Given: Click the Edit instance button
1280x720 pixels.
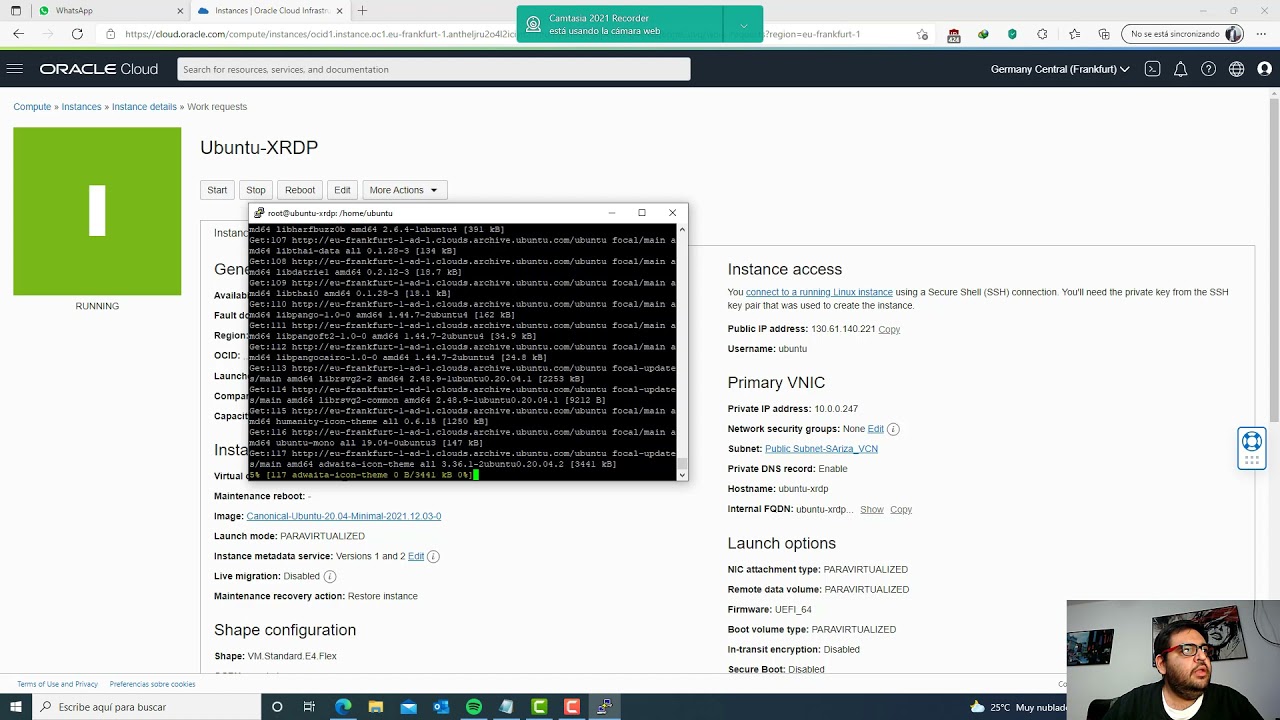Looking at the screenshot, I should tap(342, 190).
